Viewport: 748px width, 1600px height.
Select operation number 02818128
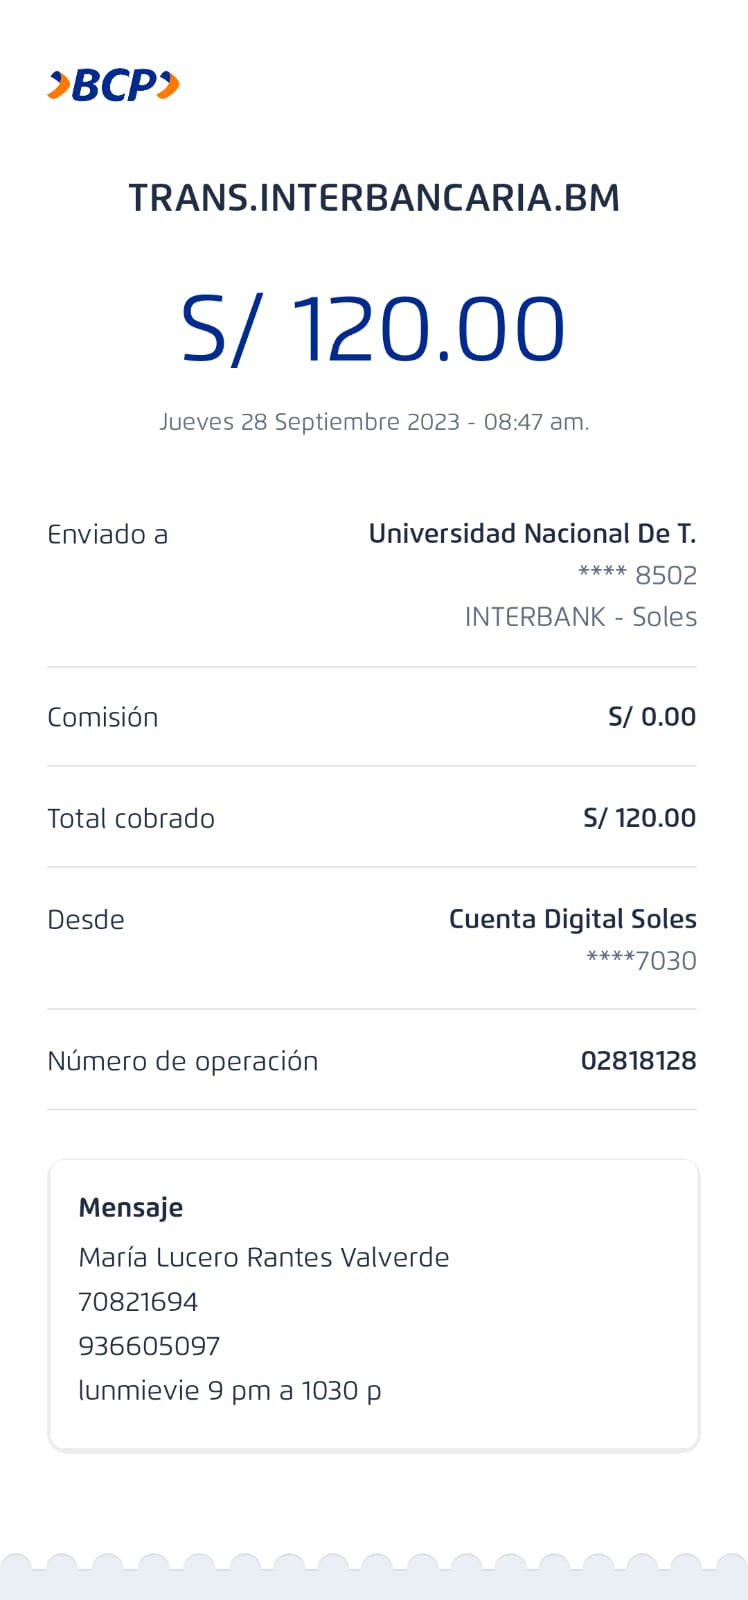pyautogui.click(x=638, y=1061)
